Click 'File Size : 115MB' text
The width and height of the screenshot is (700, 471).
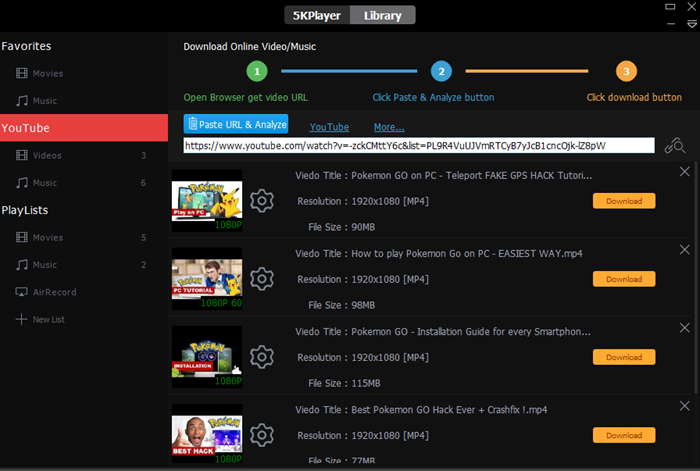click(x=344, y=383)
